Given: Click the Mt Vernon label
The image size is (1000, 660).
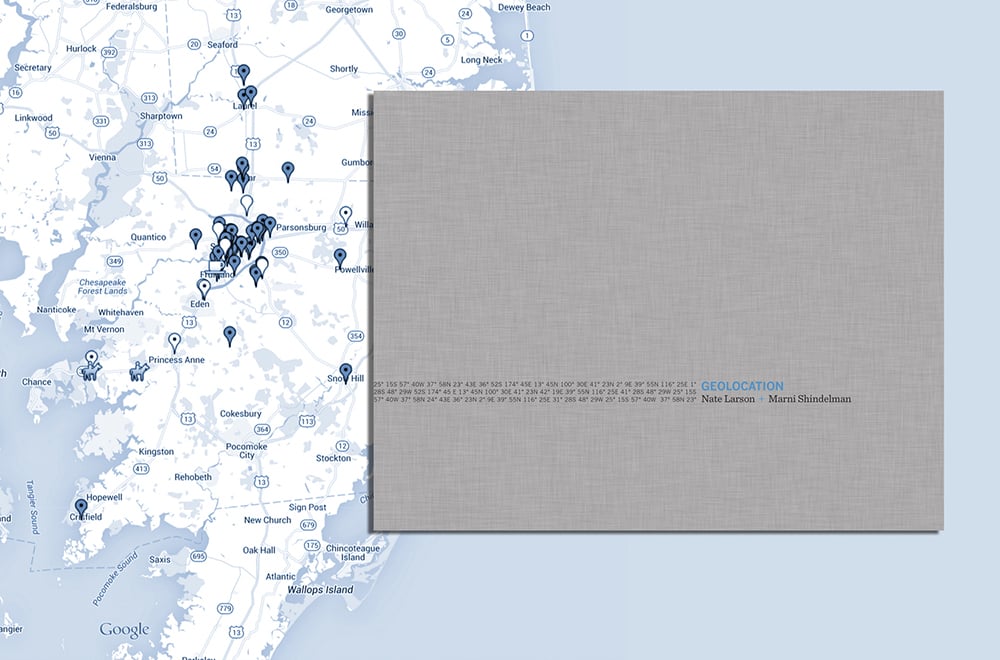Looking at the screenshot, I should [x=104, y=330].
